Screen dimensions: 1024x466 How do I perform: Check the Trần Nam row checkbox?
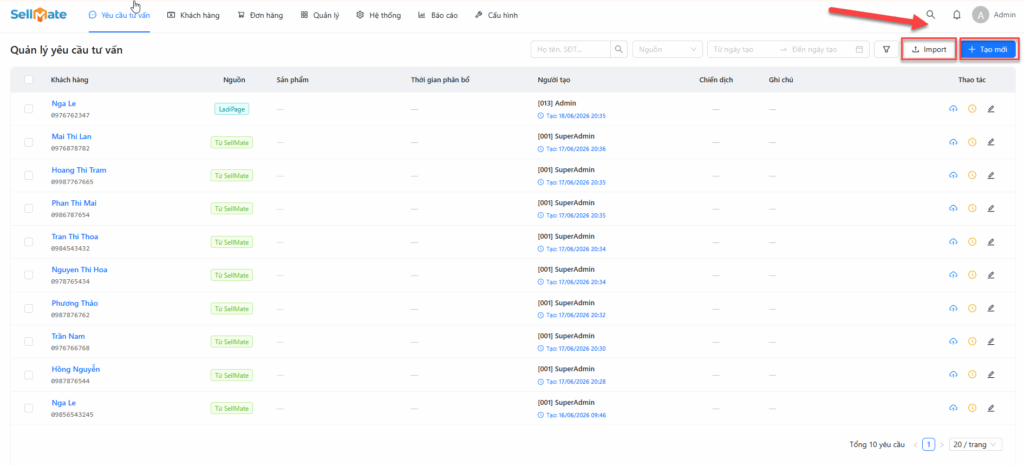pyautogui.click(x=29, y=341)
